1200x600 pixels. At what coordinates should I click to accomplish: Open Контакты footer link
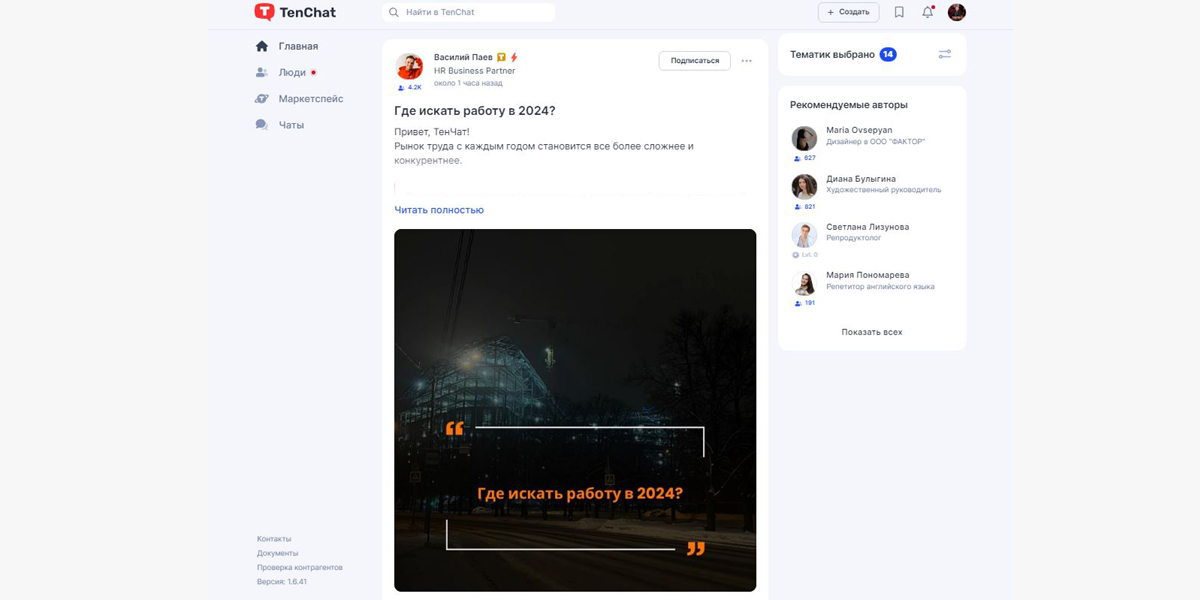tap(274, 539)
